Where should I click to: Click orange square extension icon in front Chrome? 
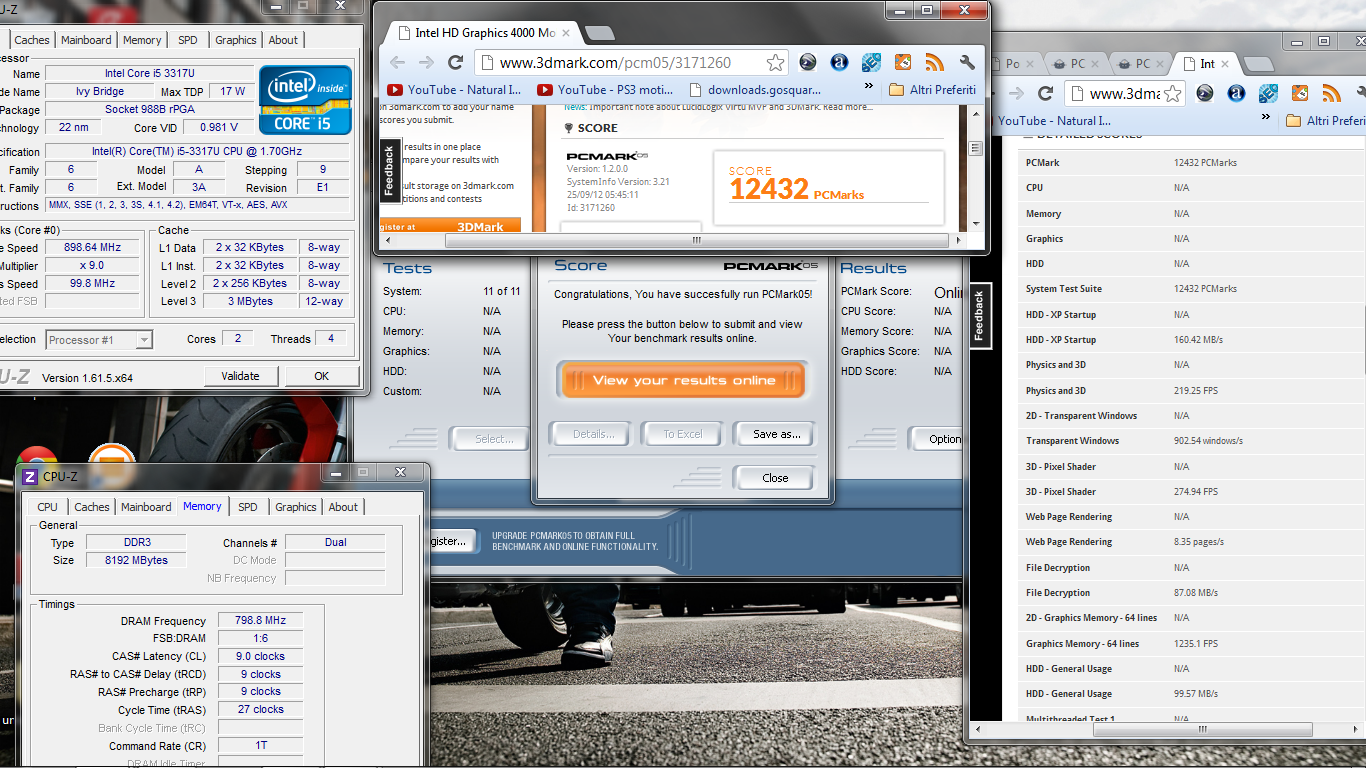(903, 62)
